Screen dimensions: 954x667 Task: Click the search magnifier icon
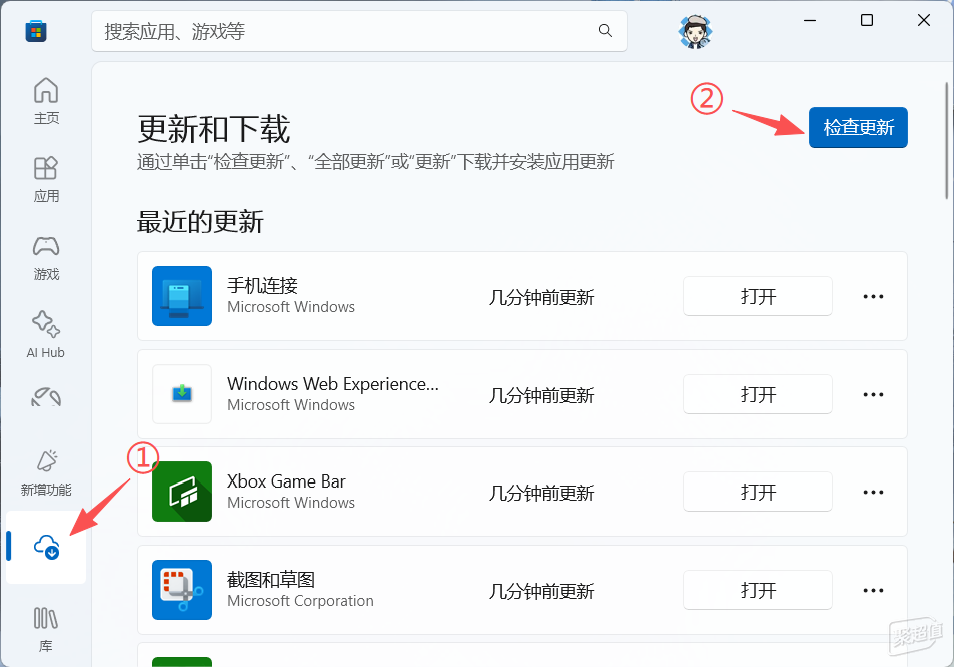point(605,31)
